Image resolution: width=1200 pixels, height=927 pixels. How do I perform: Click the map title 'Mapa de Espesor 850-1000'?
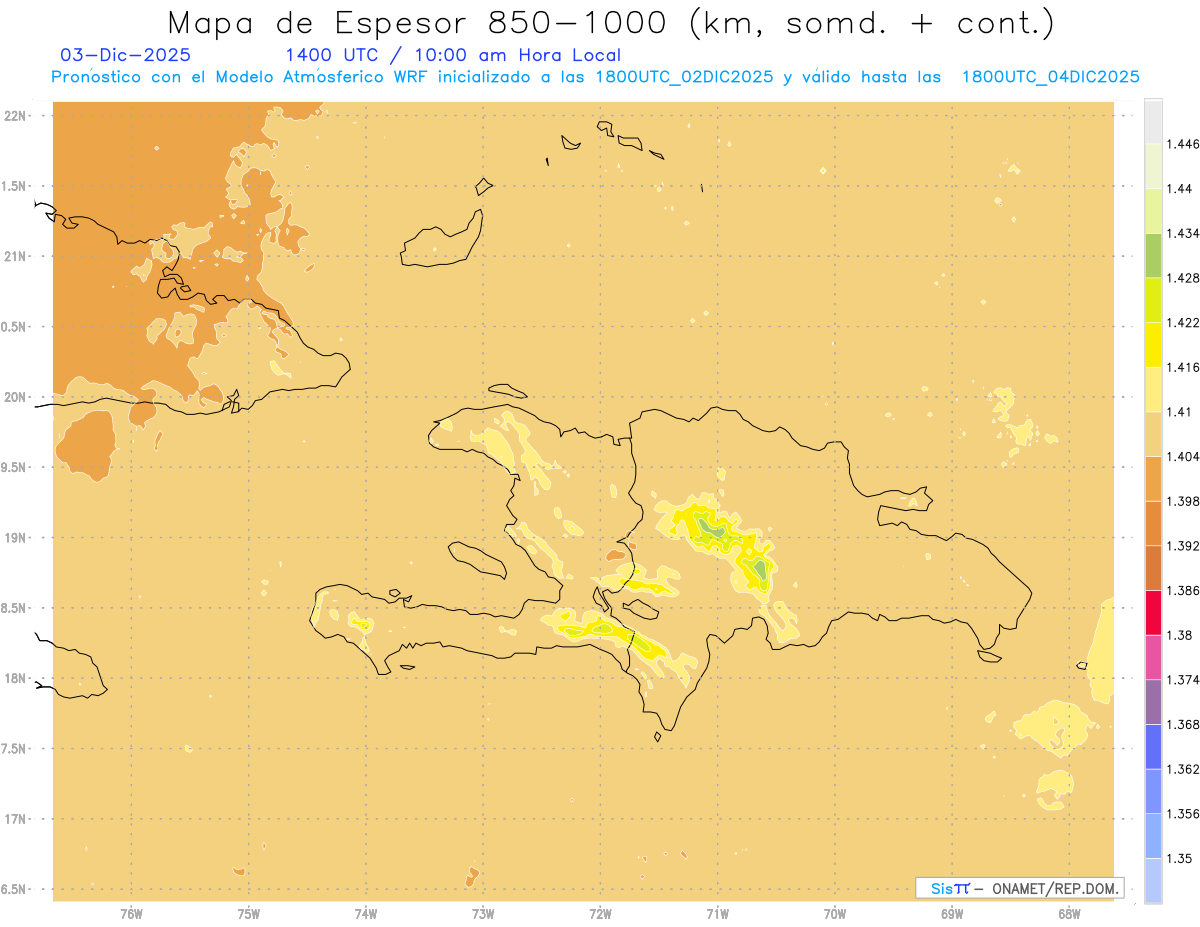pos(420,22)
